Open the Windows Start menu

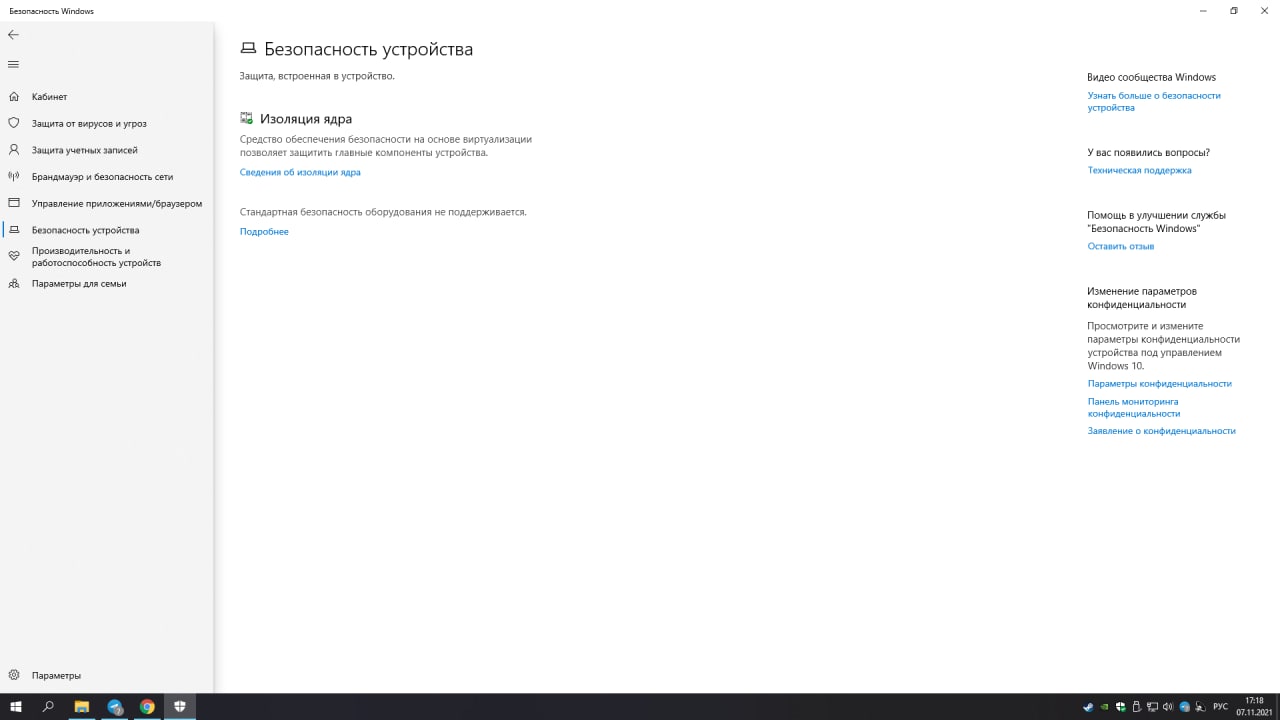tap(16, 706)
